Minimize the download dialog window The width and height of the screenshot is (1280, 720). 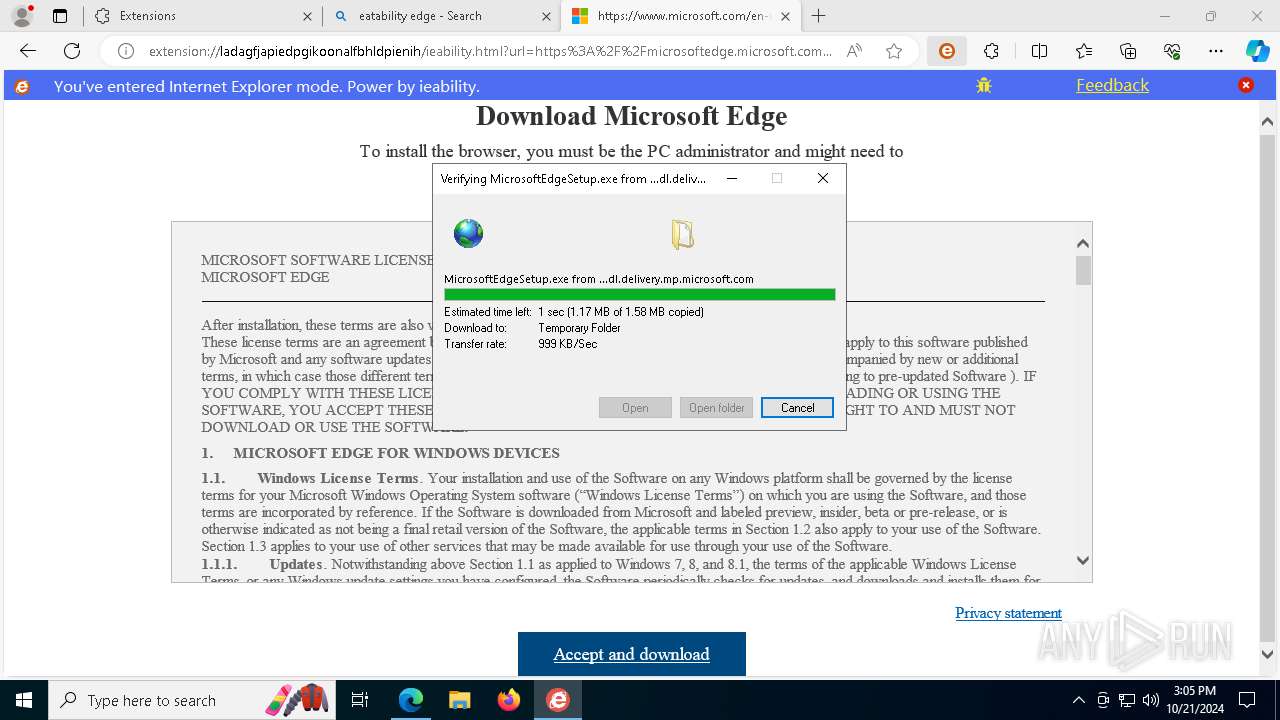tap(732, 178)
